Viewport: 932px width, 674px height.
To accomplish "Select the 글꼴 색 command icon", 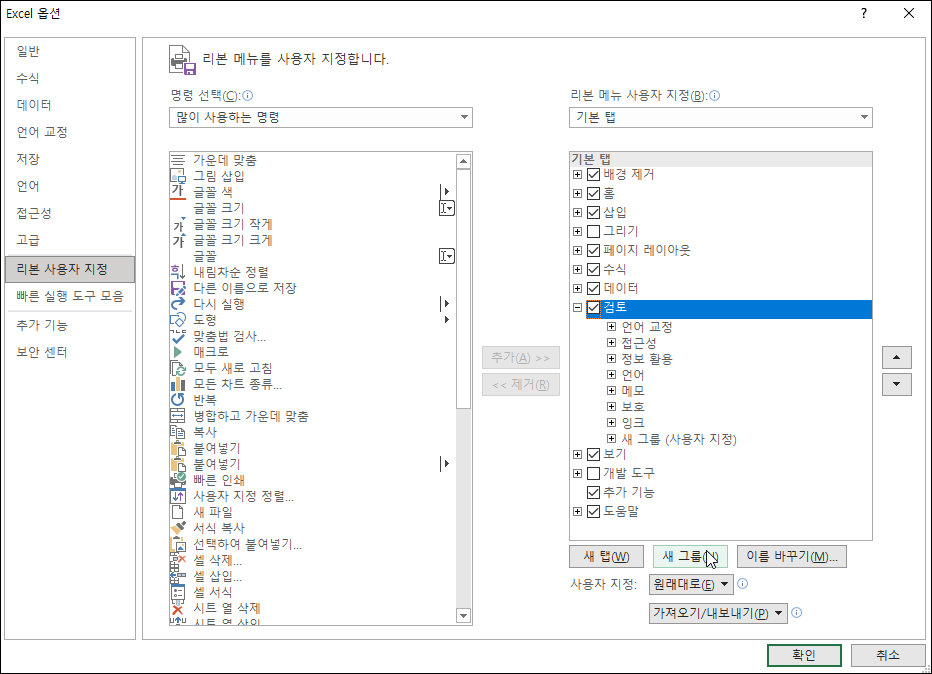I will click(x=178, y=192).
